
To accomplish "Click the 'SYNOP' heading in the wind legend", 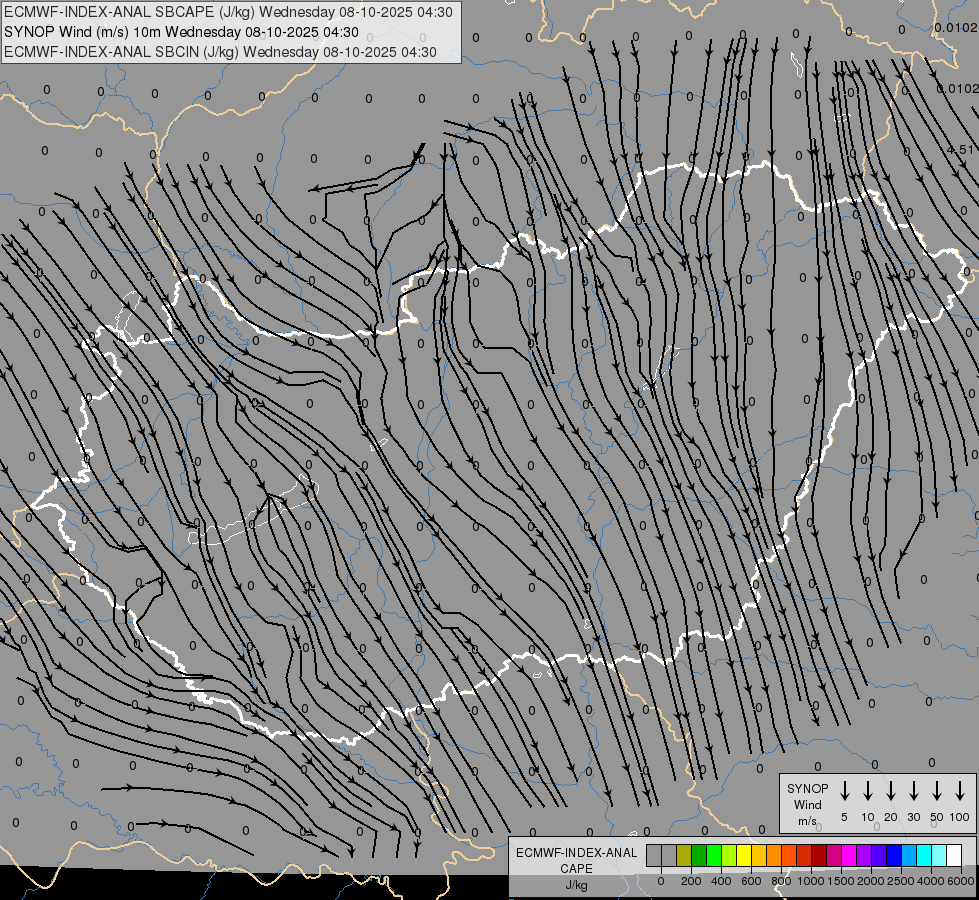I will [x=807, y=789].
